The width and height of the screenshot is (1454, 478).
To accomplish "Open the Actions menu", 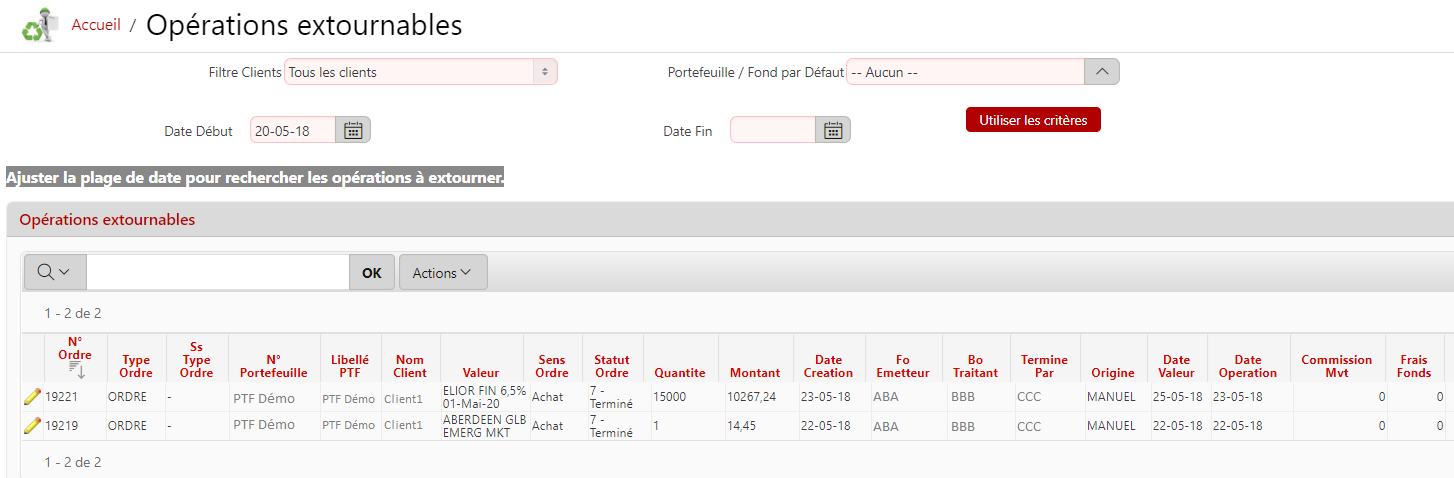I will pyautogui.click(x=442, y=273).
